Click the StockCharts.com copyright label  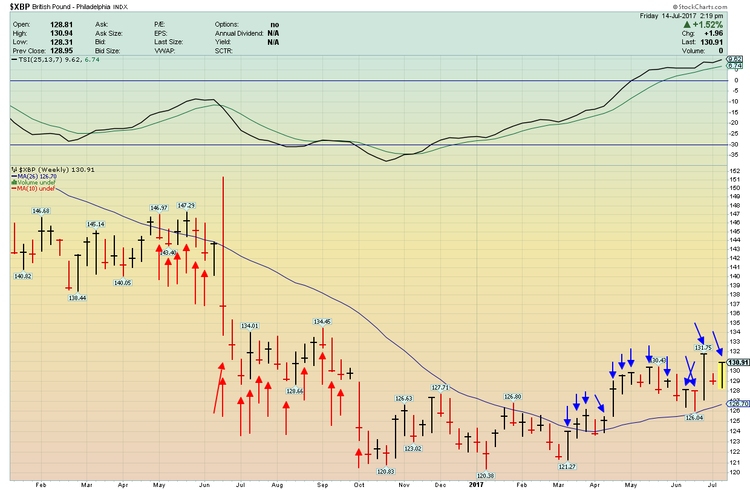(x=699, y=6)
